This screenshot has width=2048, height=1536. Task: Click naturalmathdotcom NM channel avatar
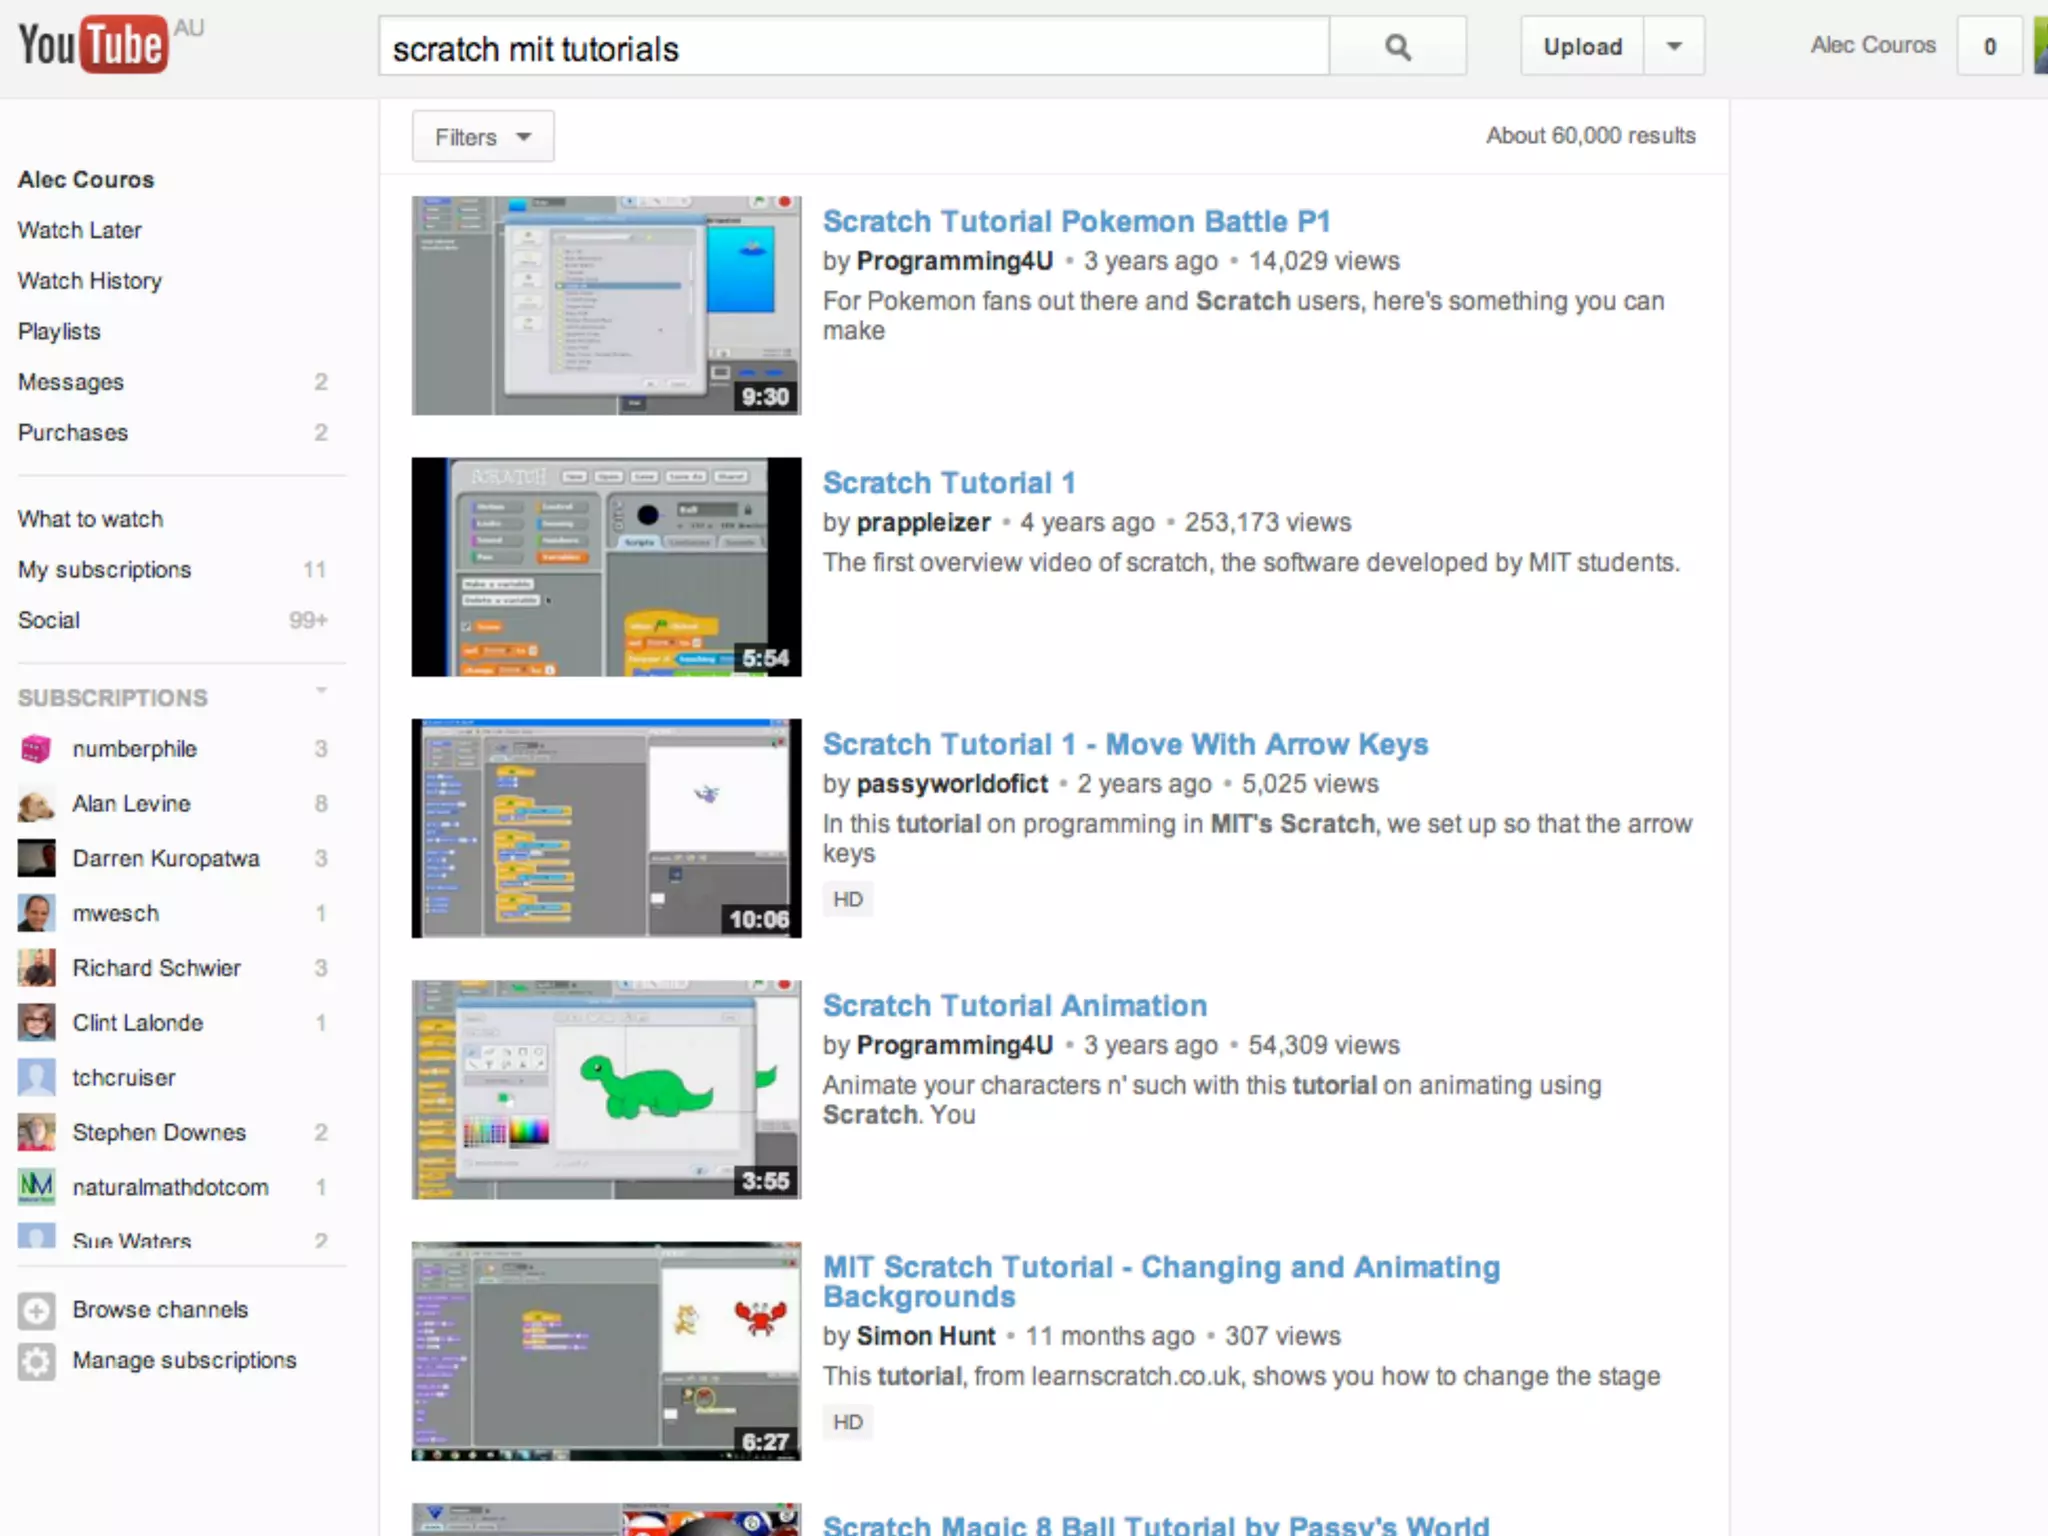click(x=37, y=1187)
